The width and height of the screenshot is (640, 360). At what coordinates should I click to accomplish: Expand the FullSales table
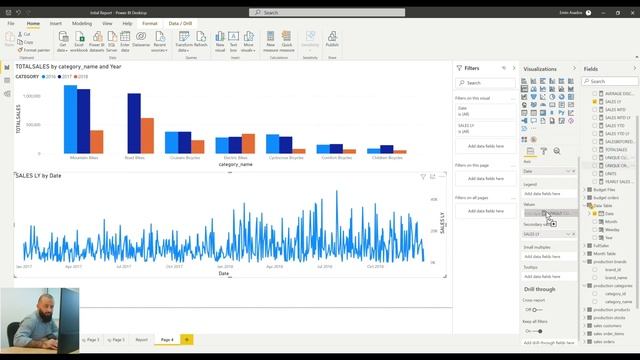tap(584, 246)
